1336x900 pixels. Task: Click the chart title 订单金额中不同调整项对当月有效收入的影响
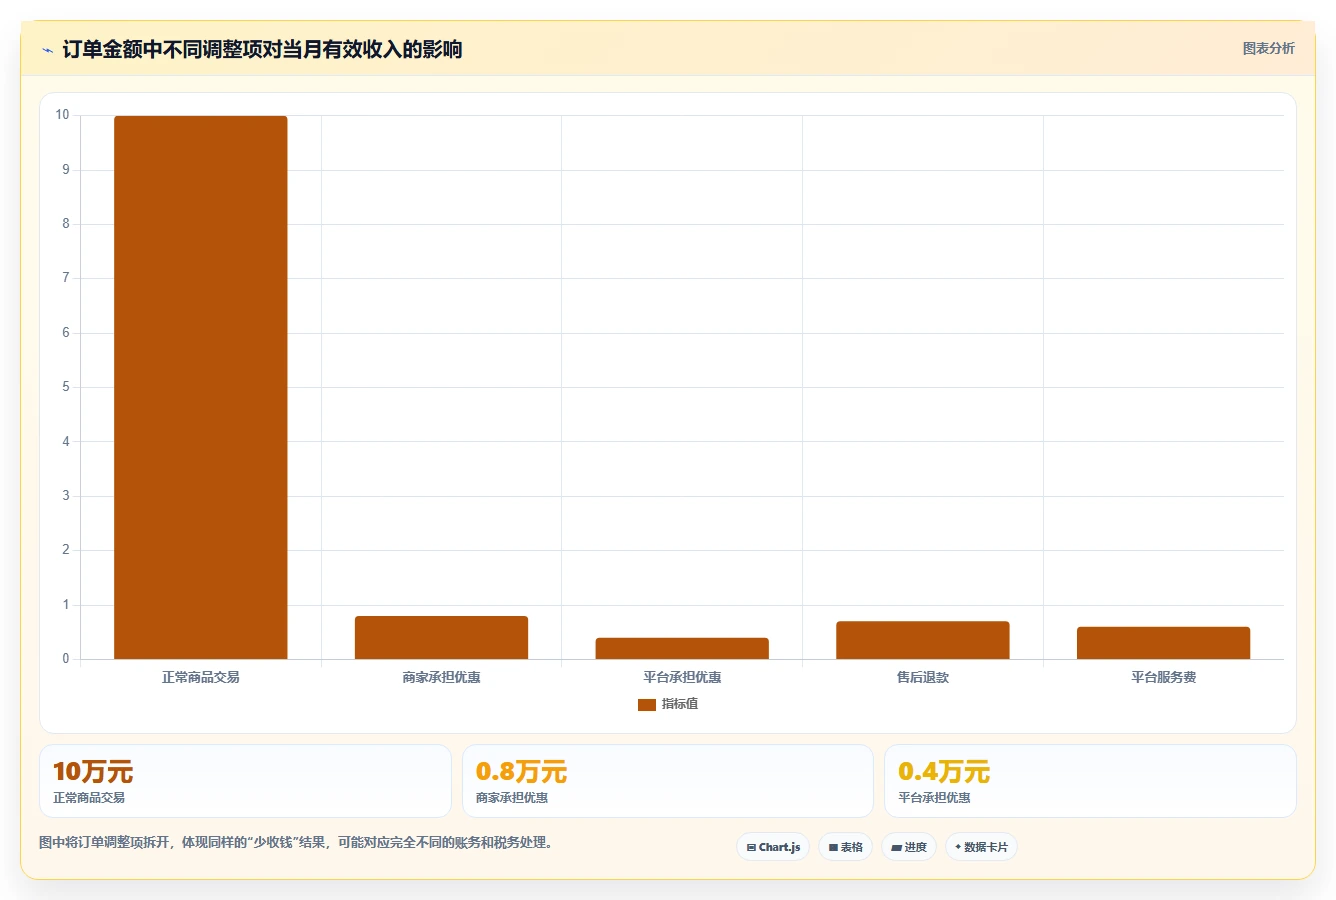(x=262, y=49)
